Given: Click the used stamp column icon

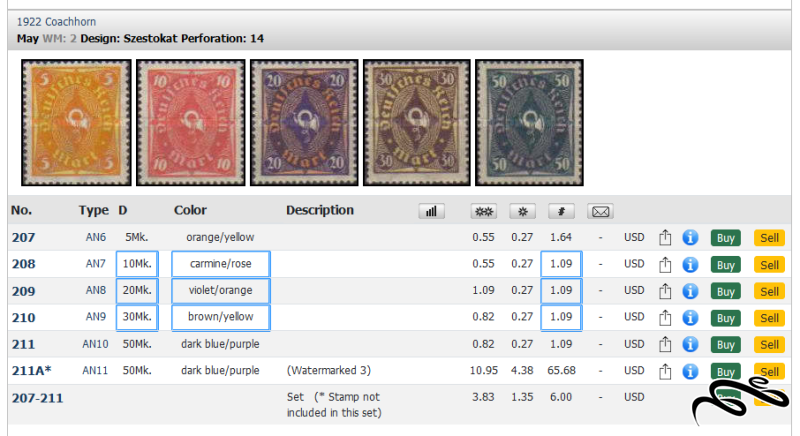Looking at the screenshot, I should [561, 211].
